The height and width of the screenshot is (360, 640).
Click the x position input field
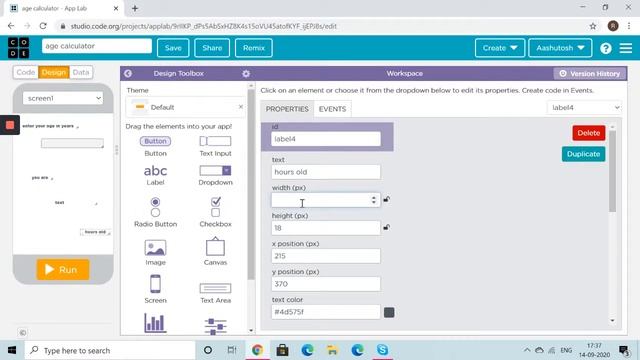click(326, 256)
